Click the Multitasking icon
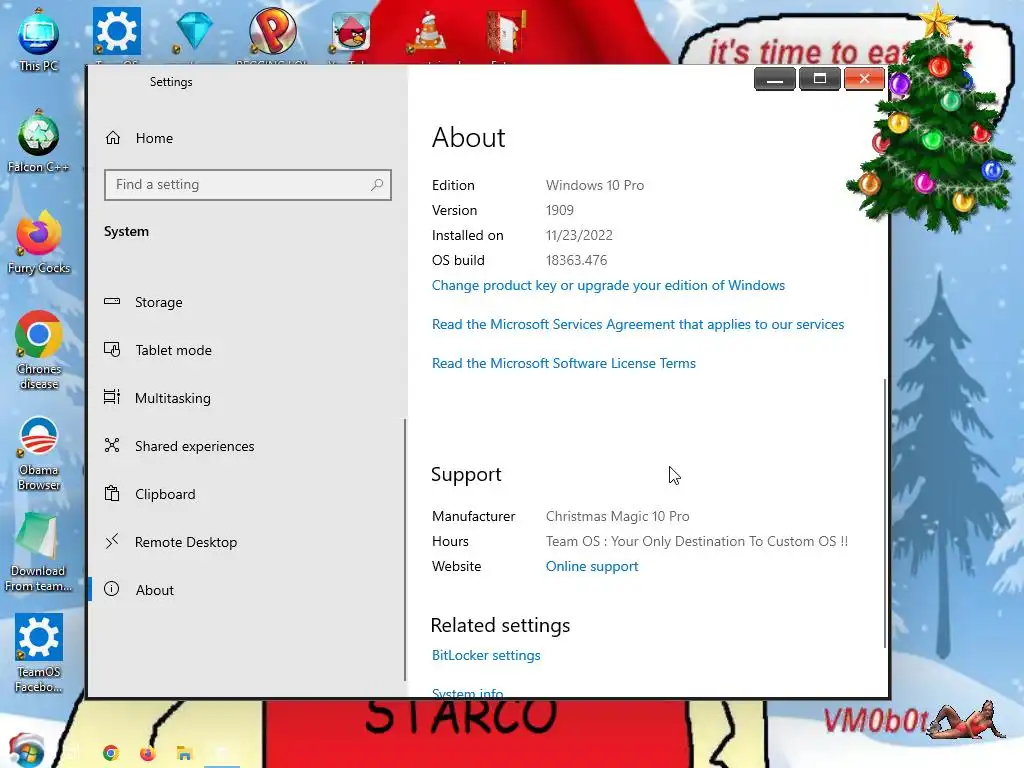 112,398
